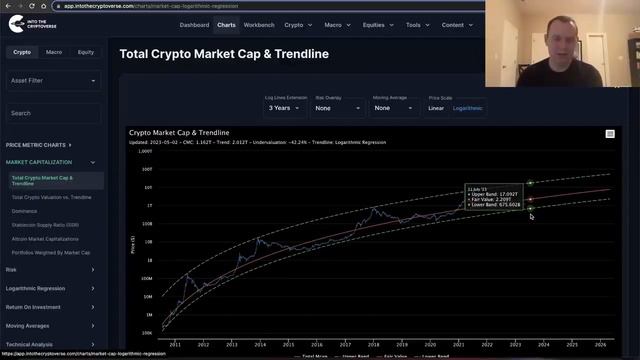Click the 2021 year axis label
Image resolution: width=640 pixels, height=360 pixels.
459,344
